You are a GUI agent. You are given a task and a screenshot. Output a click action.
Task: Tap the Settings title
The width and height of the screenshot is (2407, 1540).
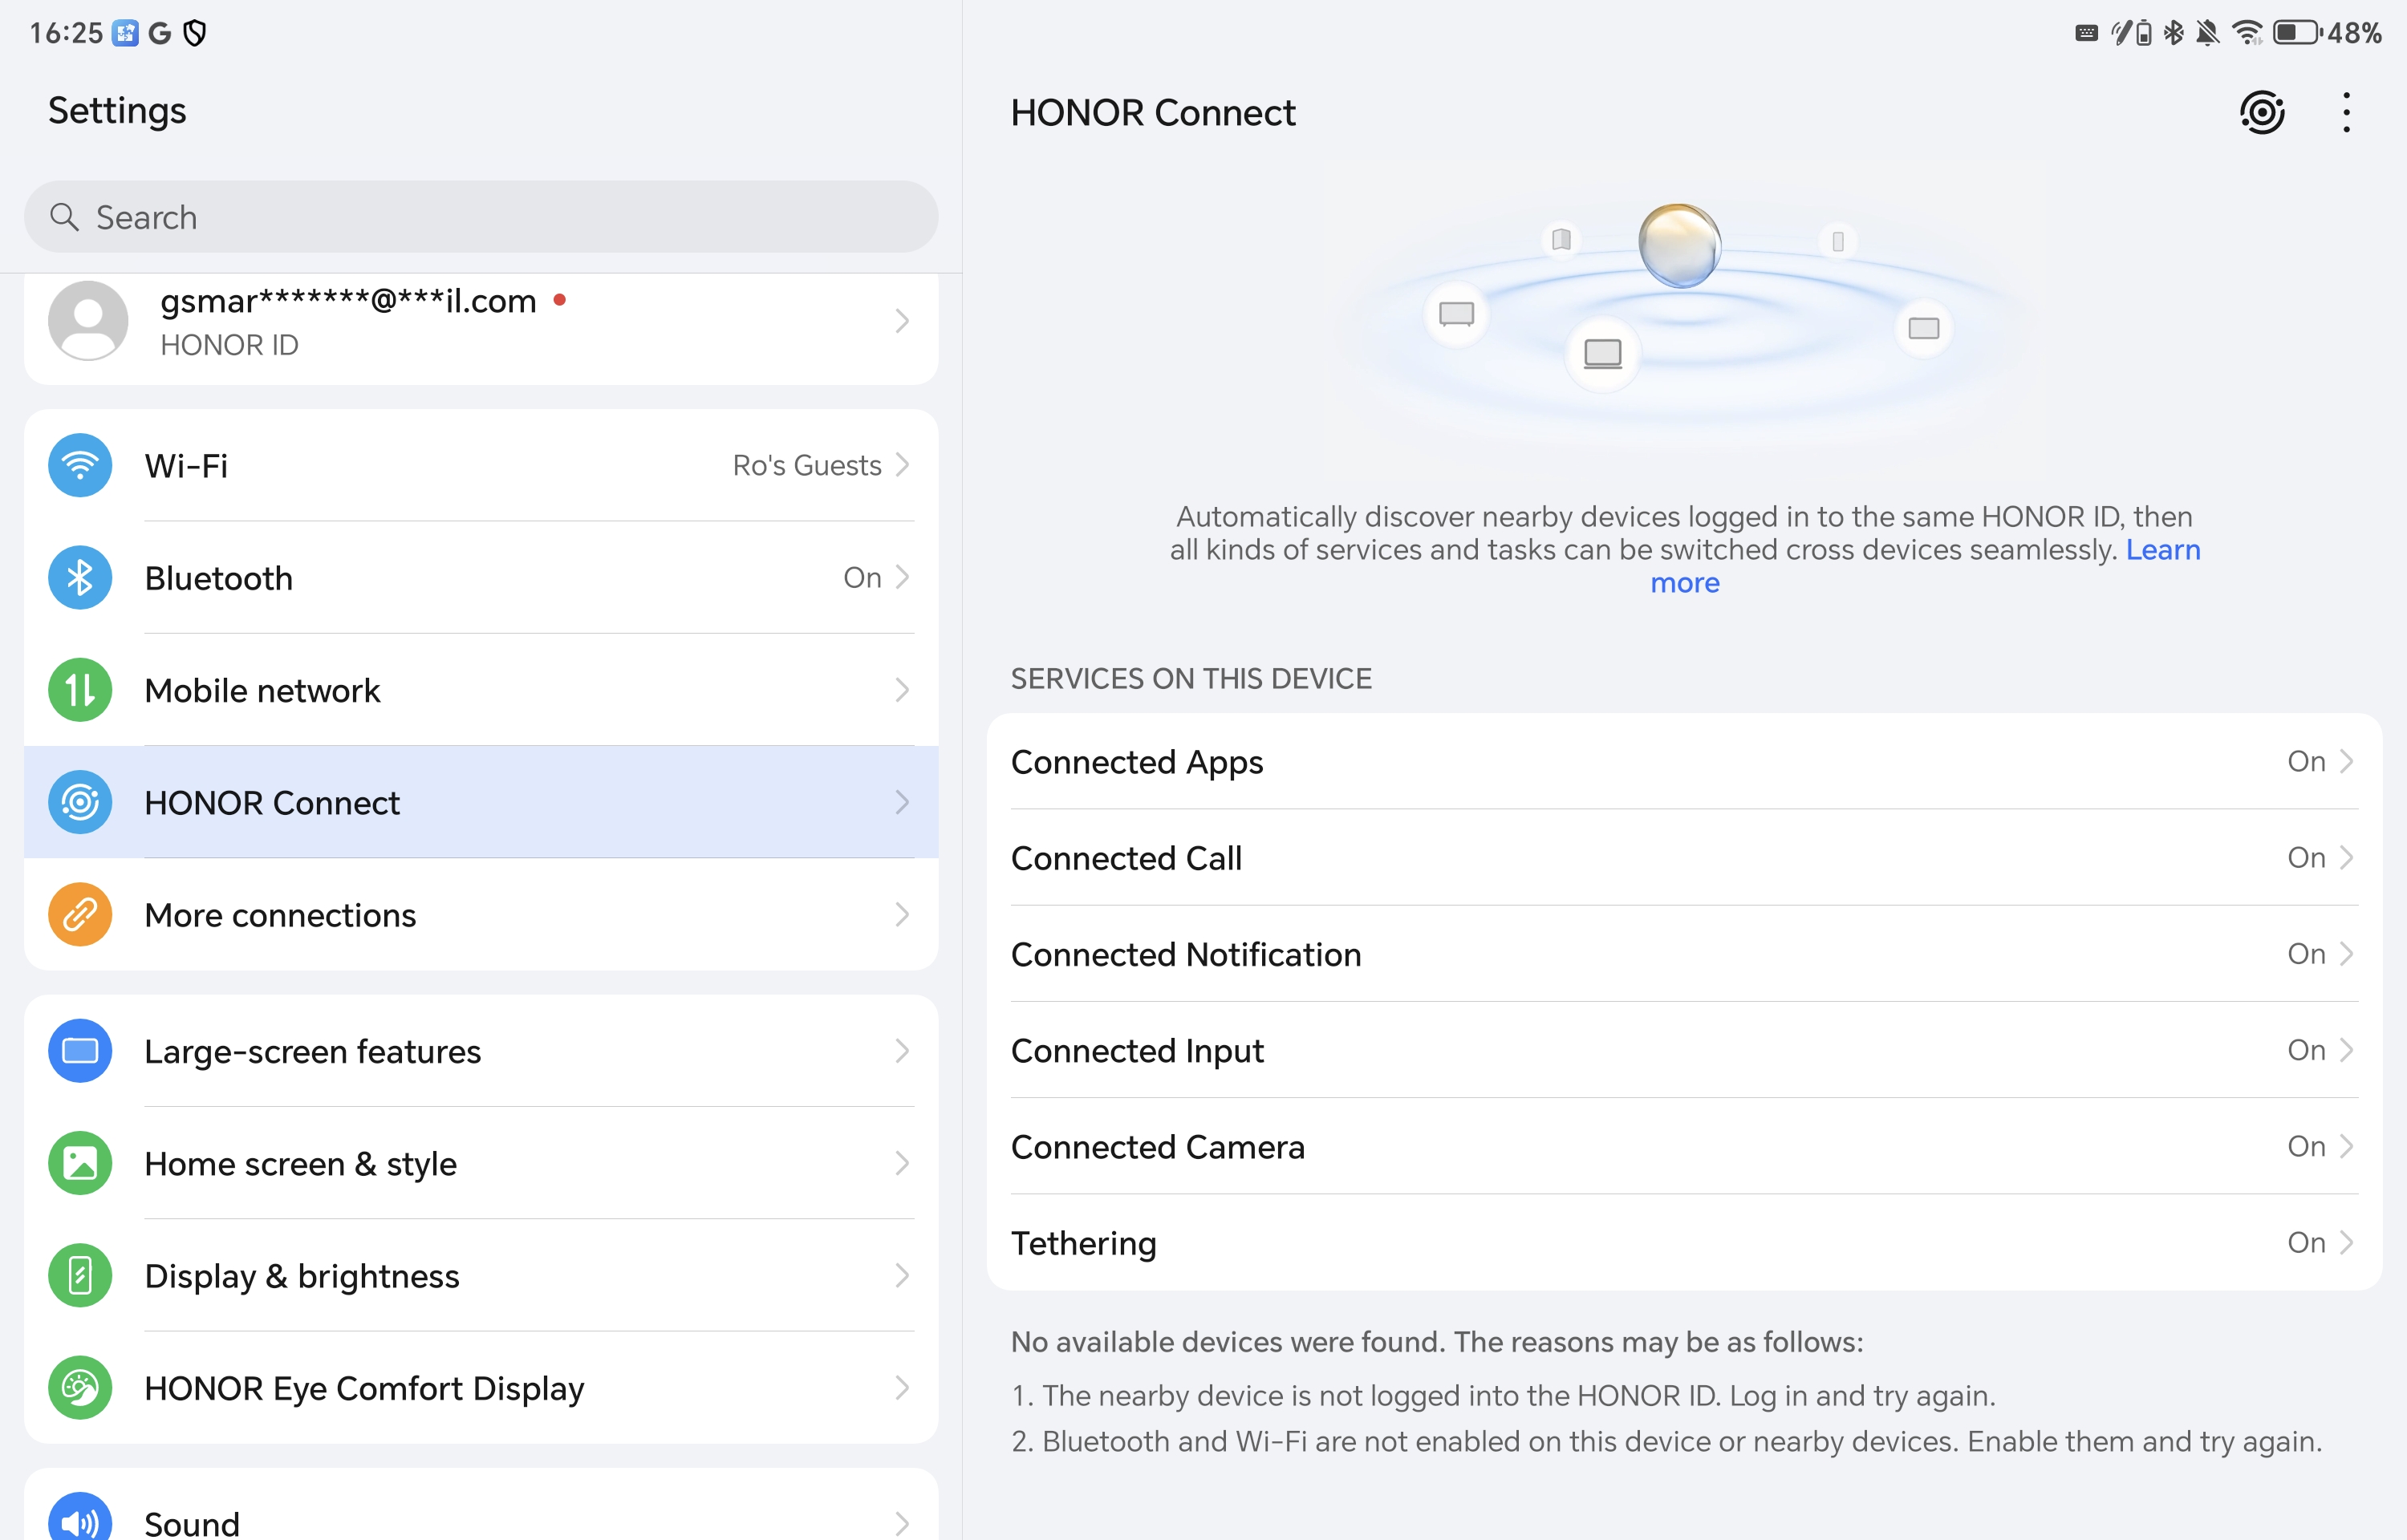[x=117, y=111]
